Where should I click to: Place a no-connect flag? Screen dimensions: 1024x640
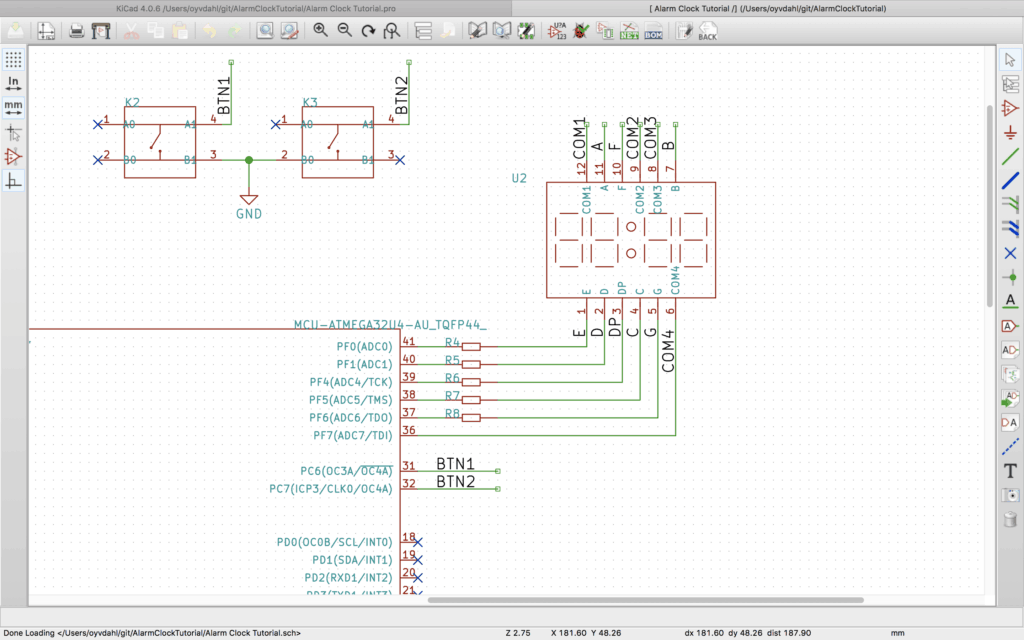[x=1012, y=253]
